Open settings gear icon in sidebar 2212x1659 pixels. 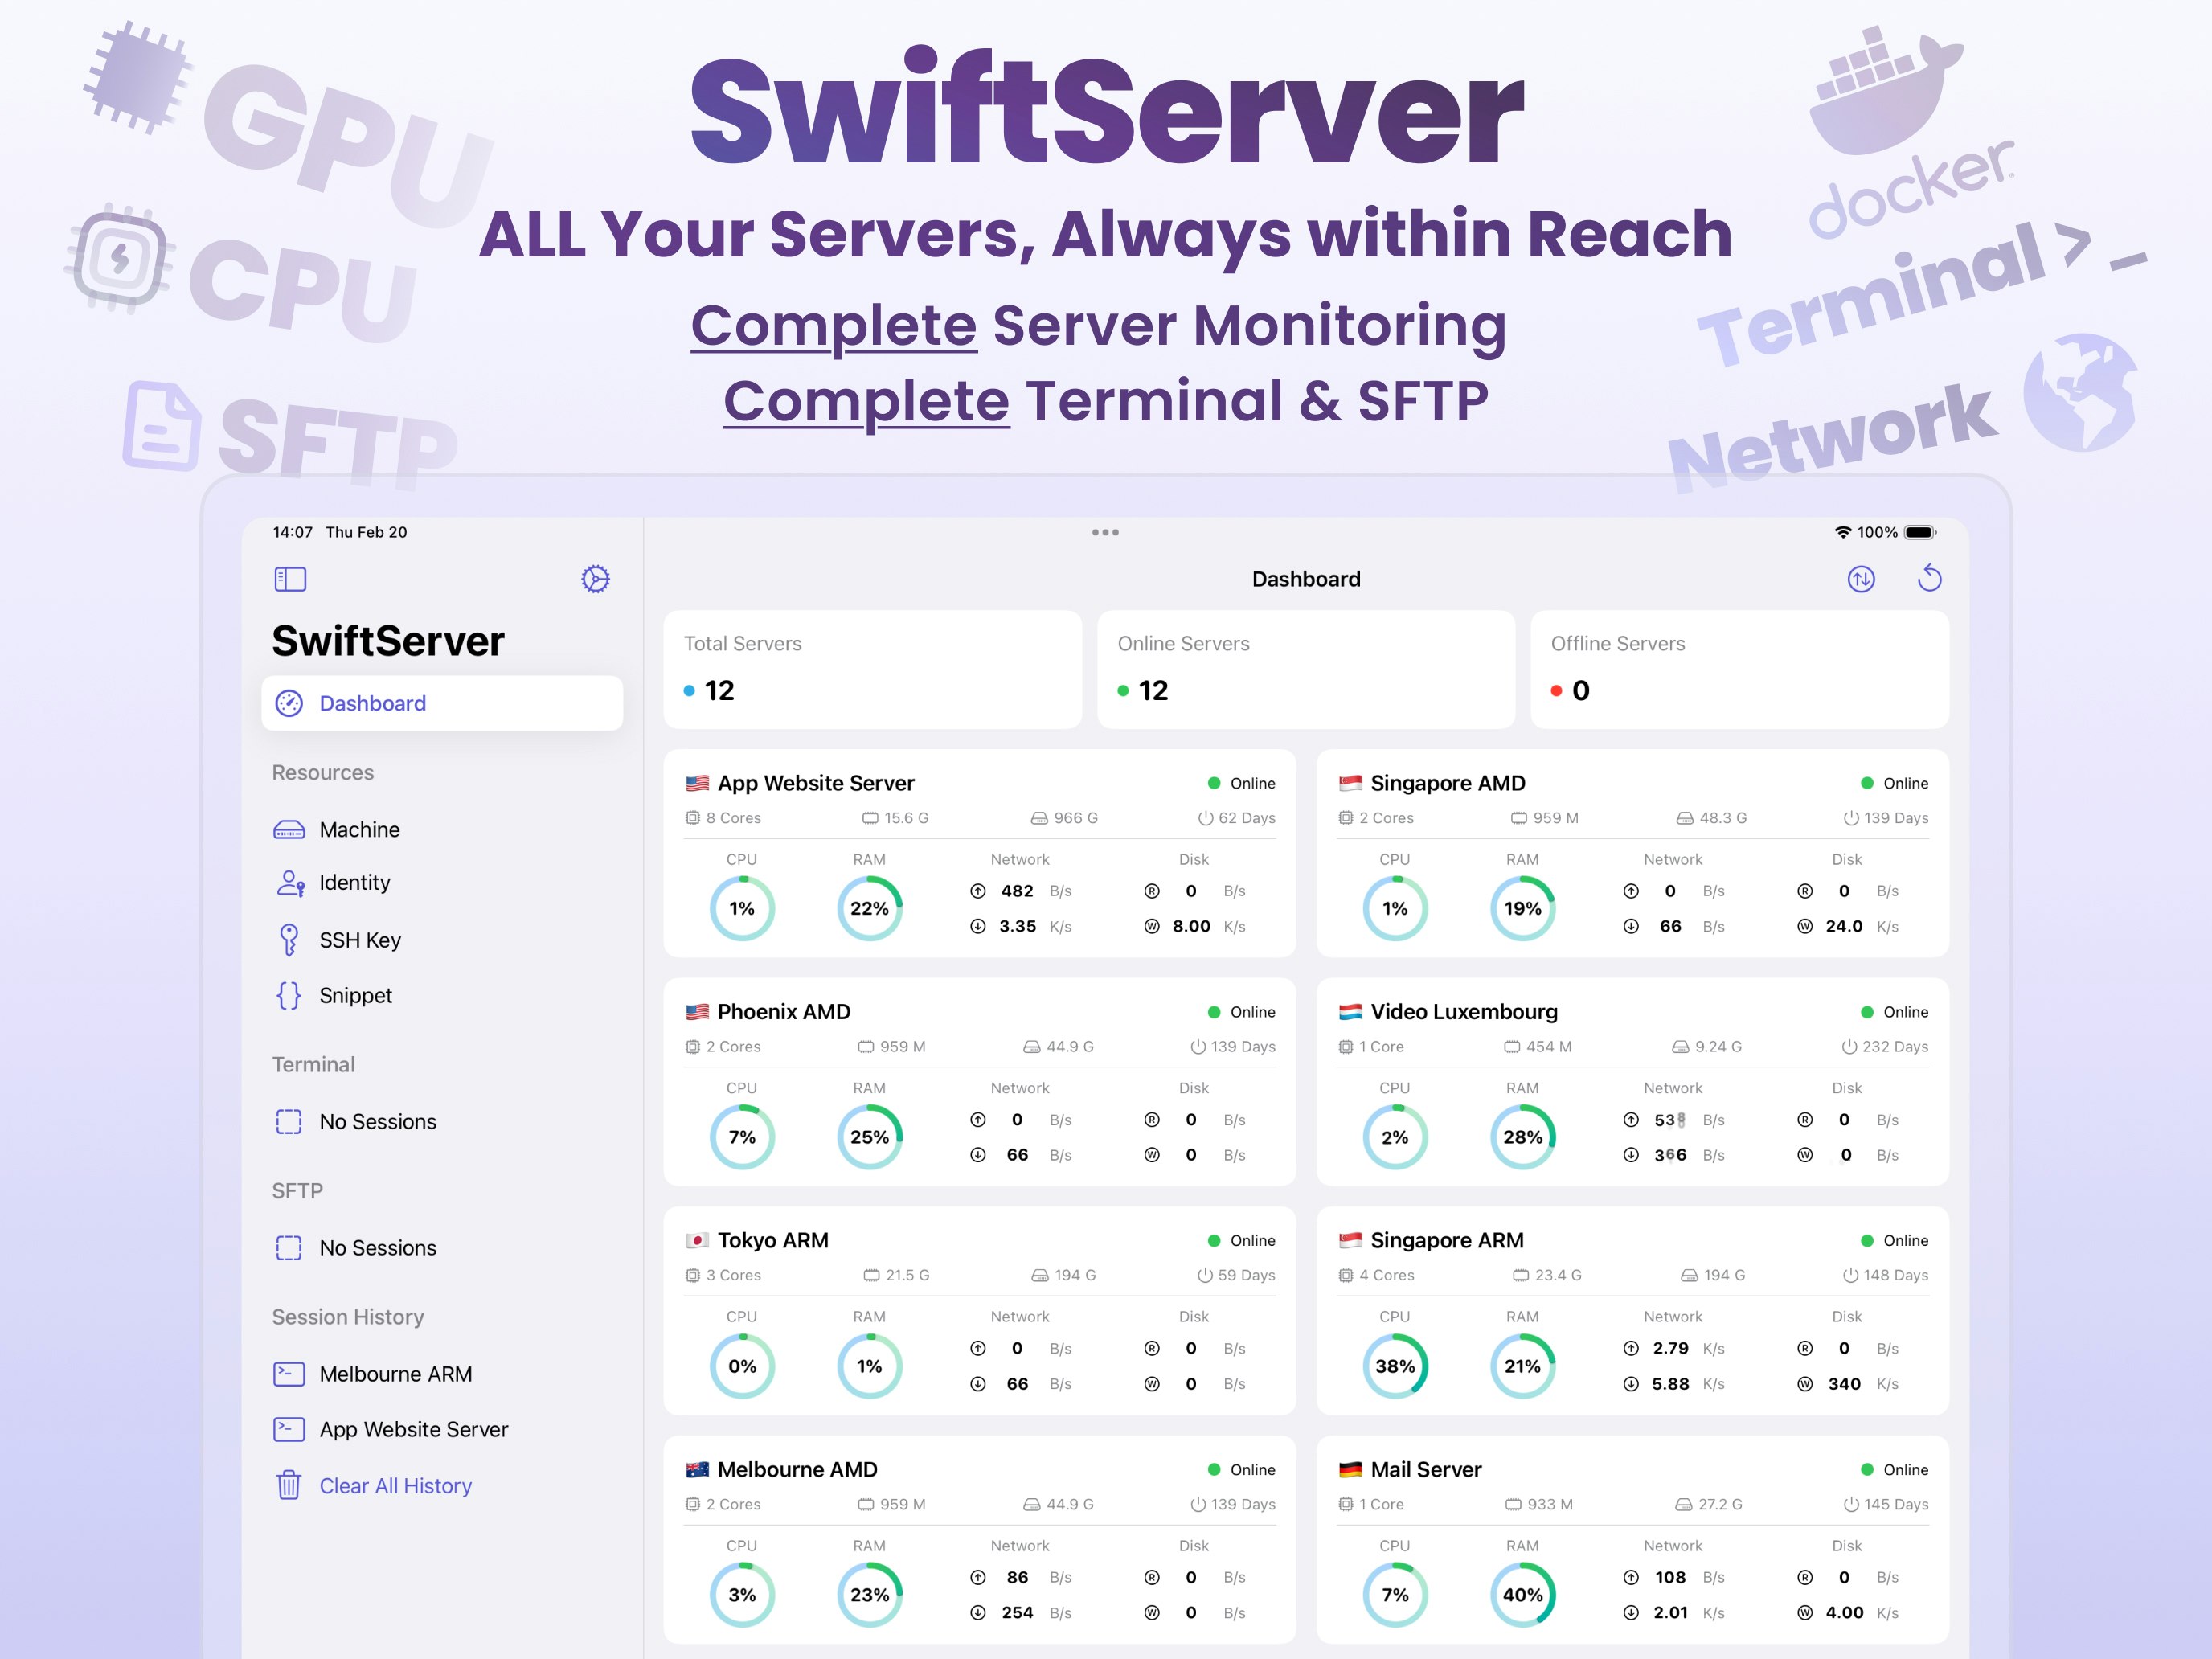click(x=596, y=579)
